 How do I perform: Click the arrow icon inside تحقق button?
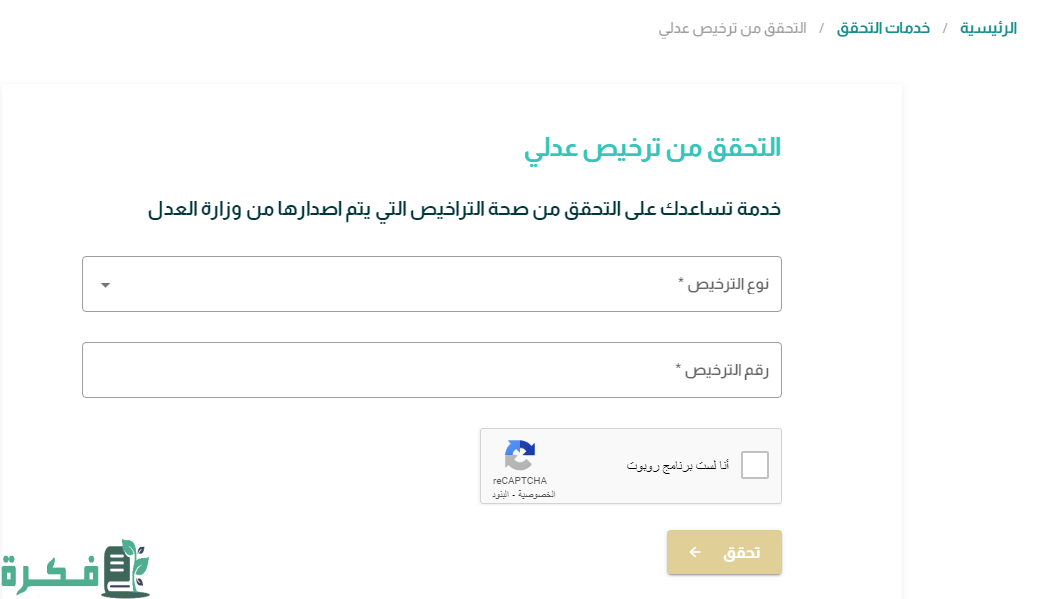point(695,552)
